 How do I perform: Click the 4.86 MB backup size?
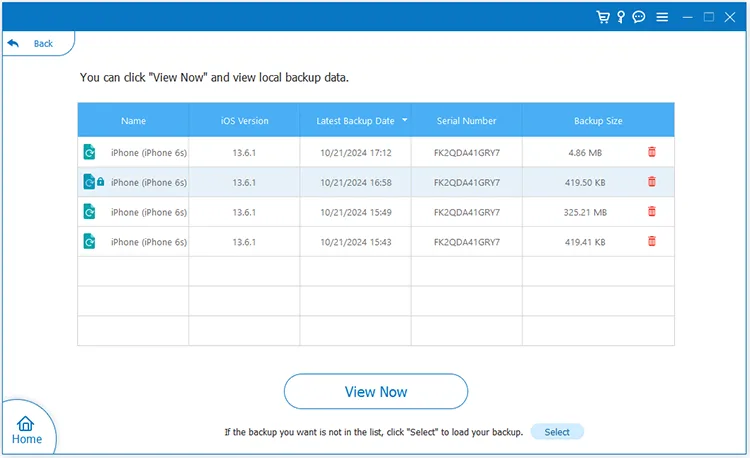pos(585,153)
